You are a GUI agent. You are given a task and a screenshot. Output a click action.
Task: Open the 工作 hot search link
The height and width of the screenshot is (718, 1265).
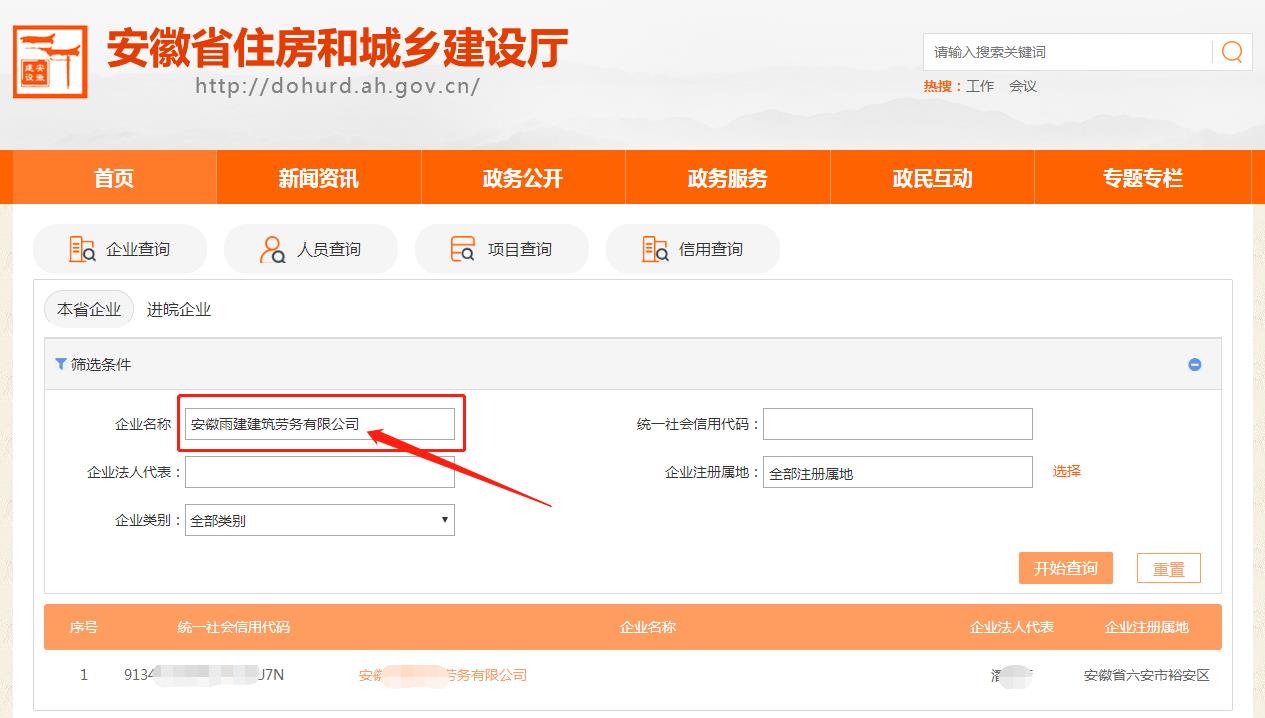pyautogui.click(x=980, y=86)
